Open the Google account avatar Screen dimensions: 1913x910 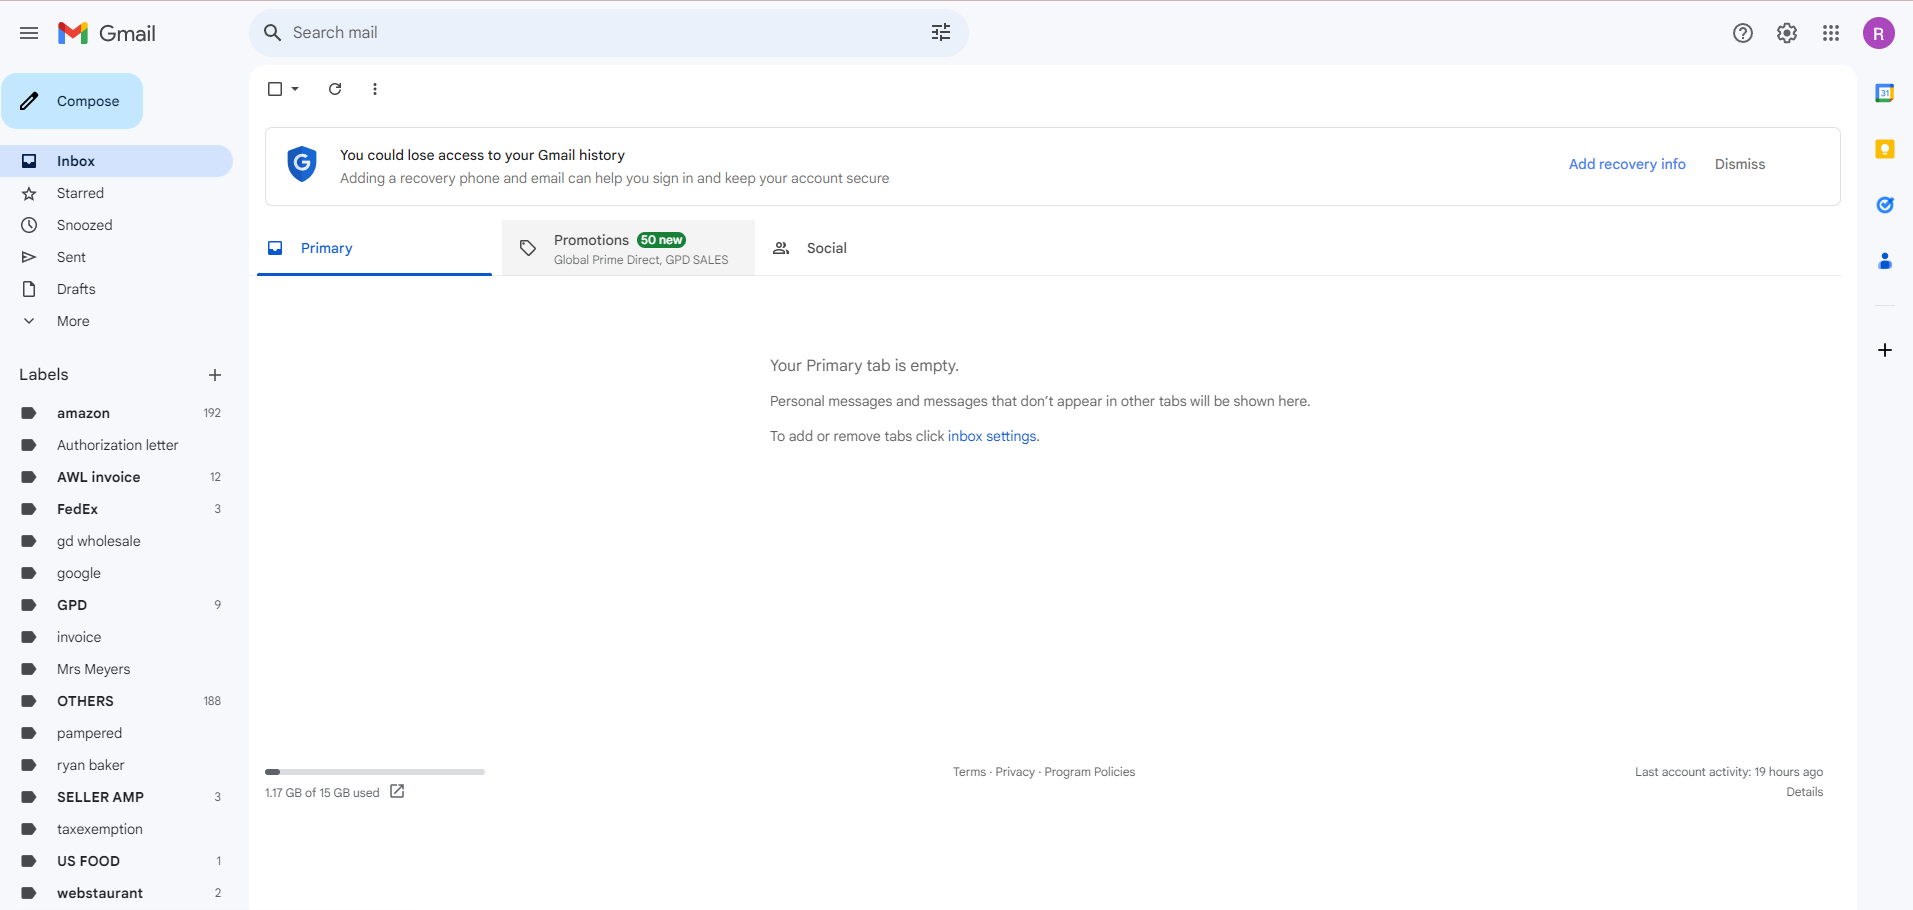pos(1879,33)
